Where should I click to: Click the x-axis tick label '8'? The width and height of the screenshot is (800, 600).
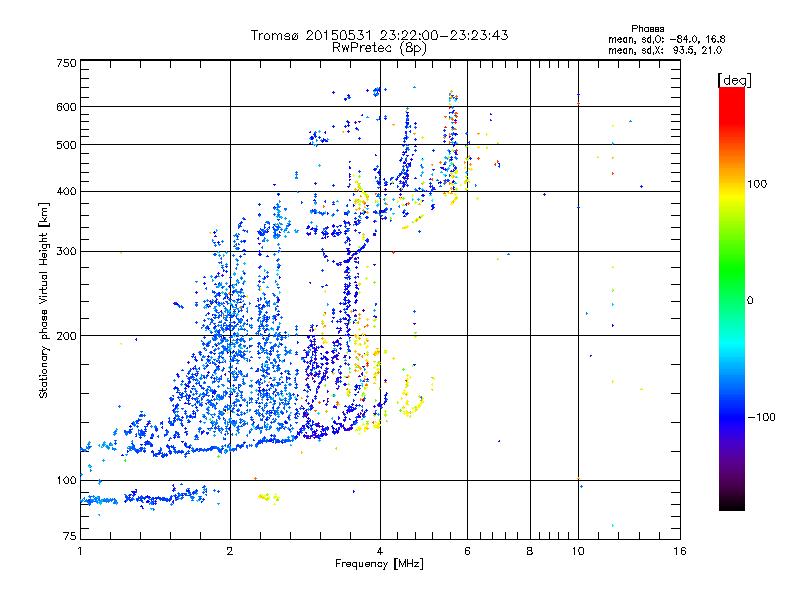(530, 551)
